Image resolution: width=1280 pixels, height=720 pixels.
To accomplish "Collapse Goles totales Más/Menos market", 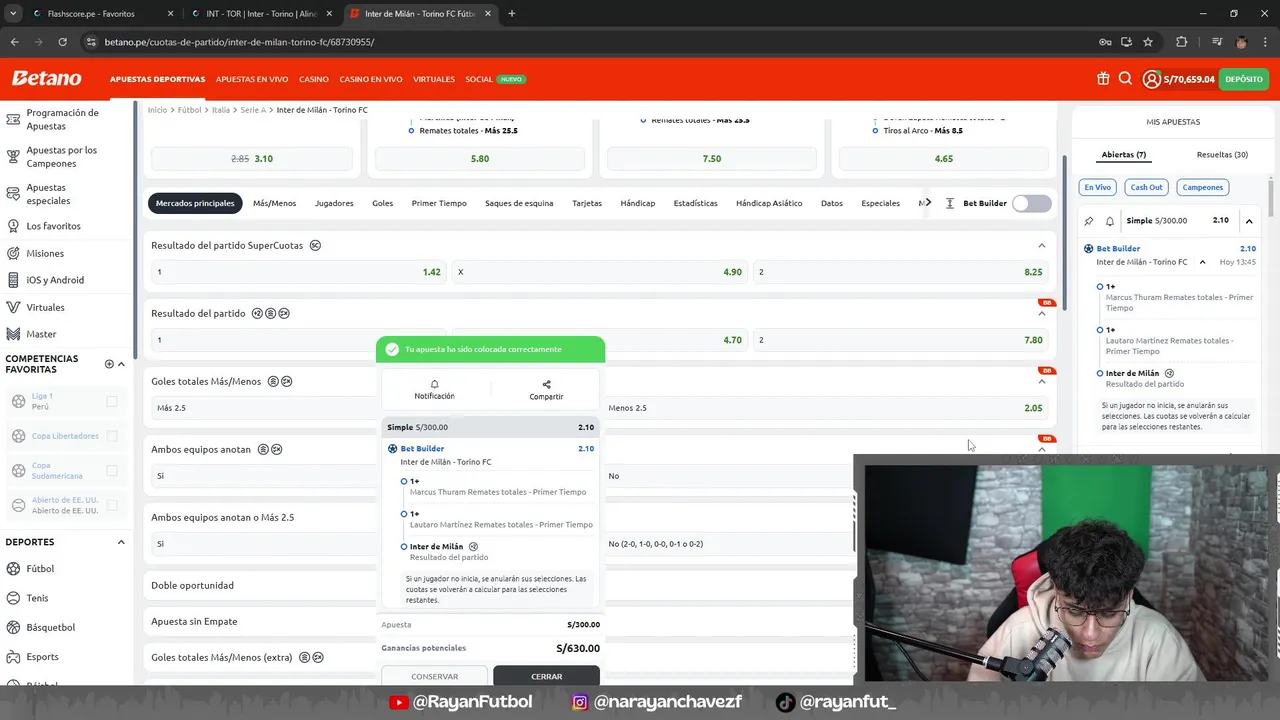I will [1041, 381].
